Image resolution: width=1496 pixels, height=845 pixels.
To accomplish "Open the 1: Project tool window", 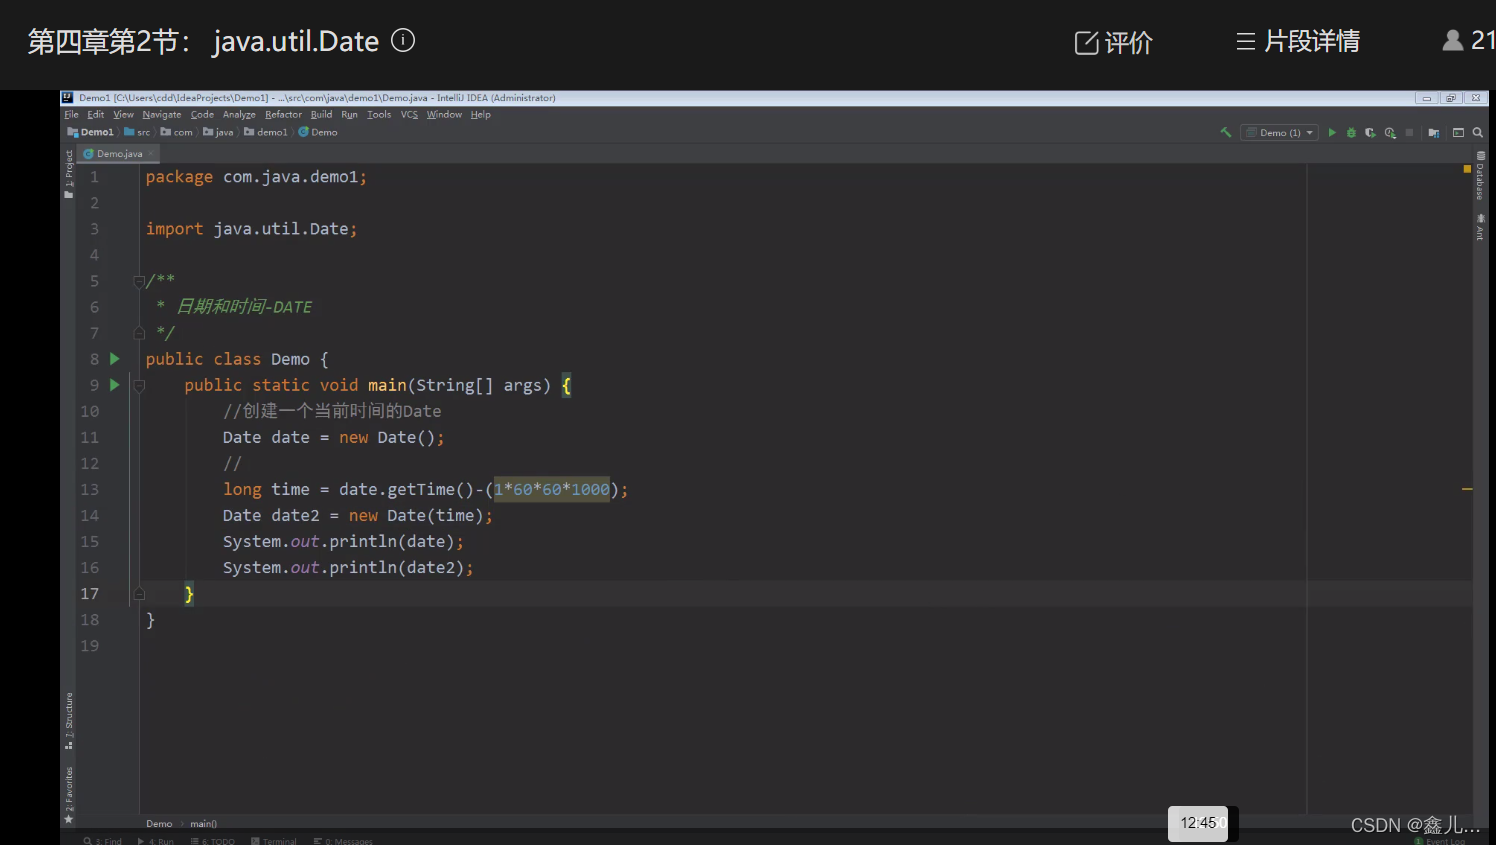I will [68, 174].
